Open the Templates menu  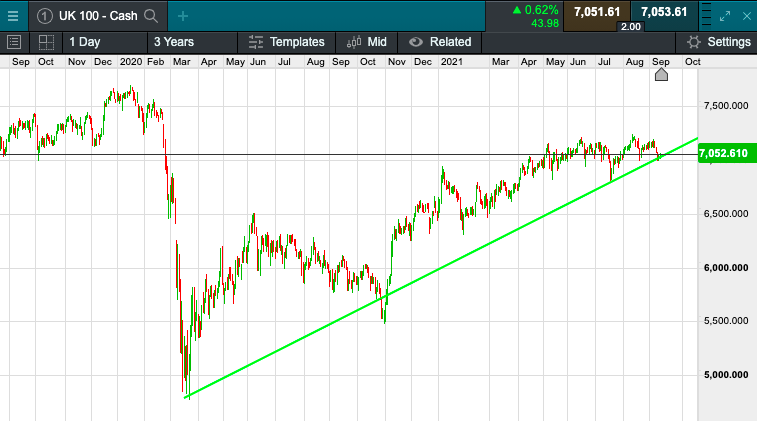[286, 42]
